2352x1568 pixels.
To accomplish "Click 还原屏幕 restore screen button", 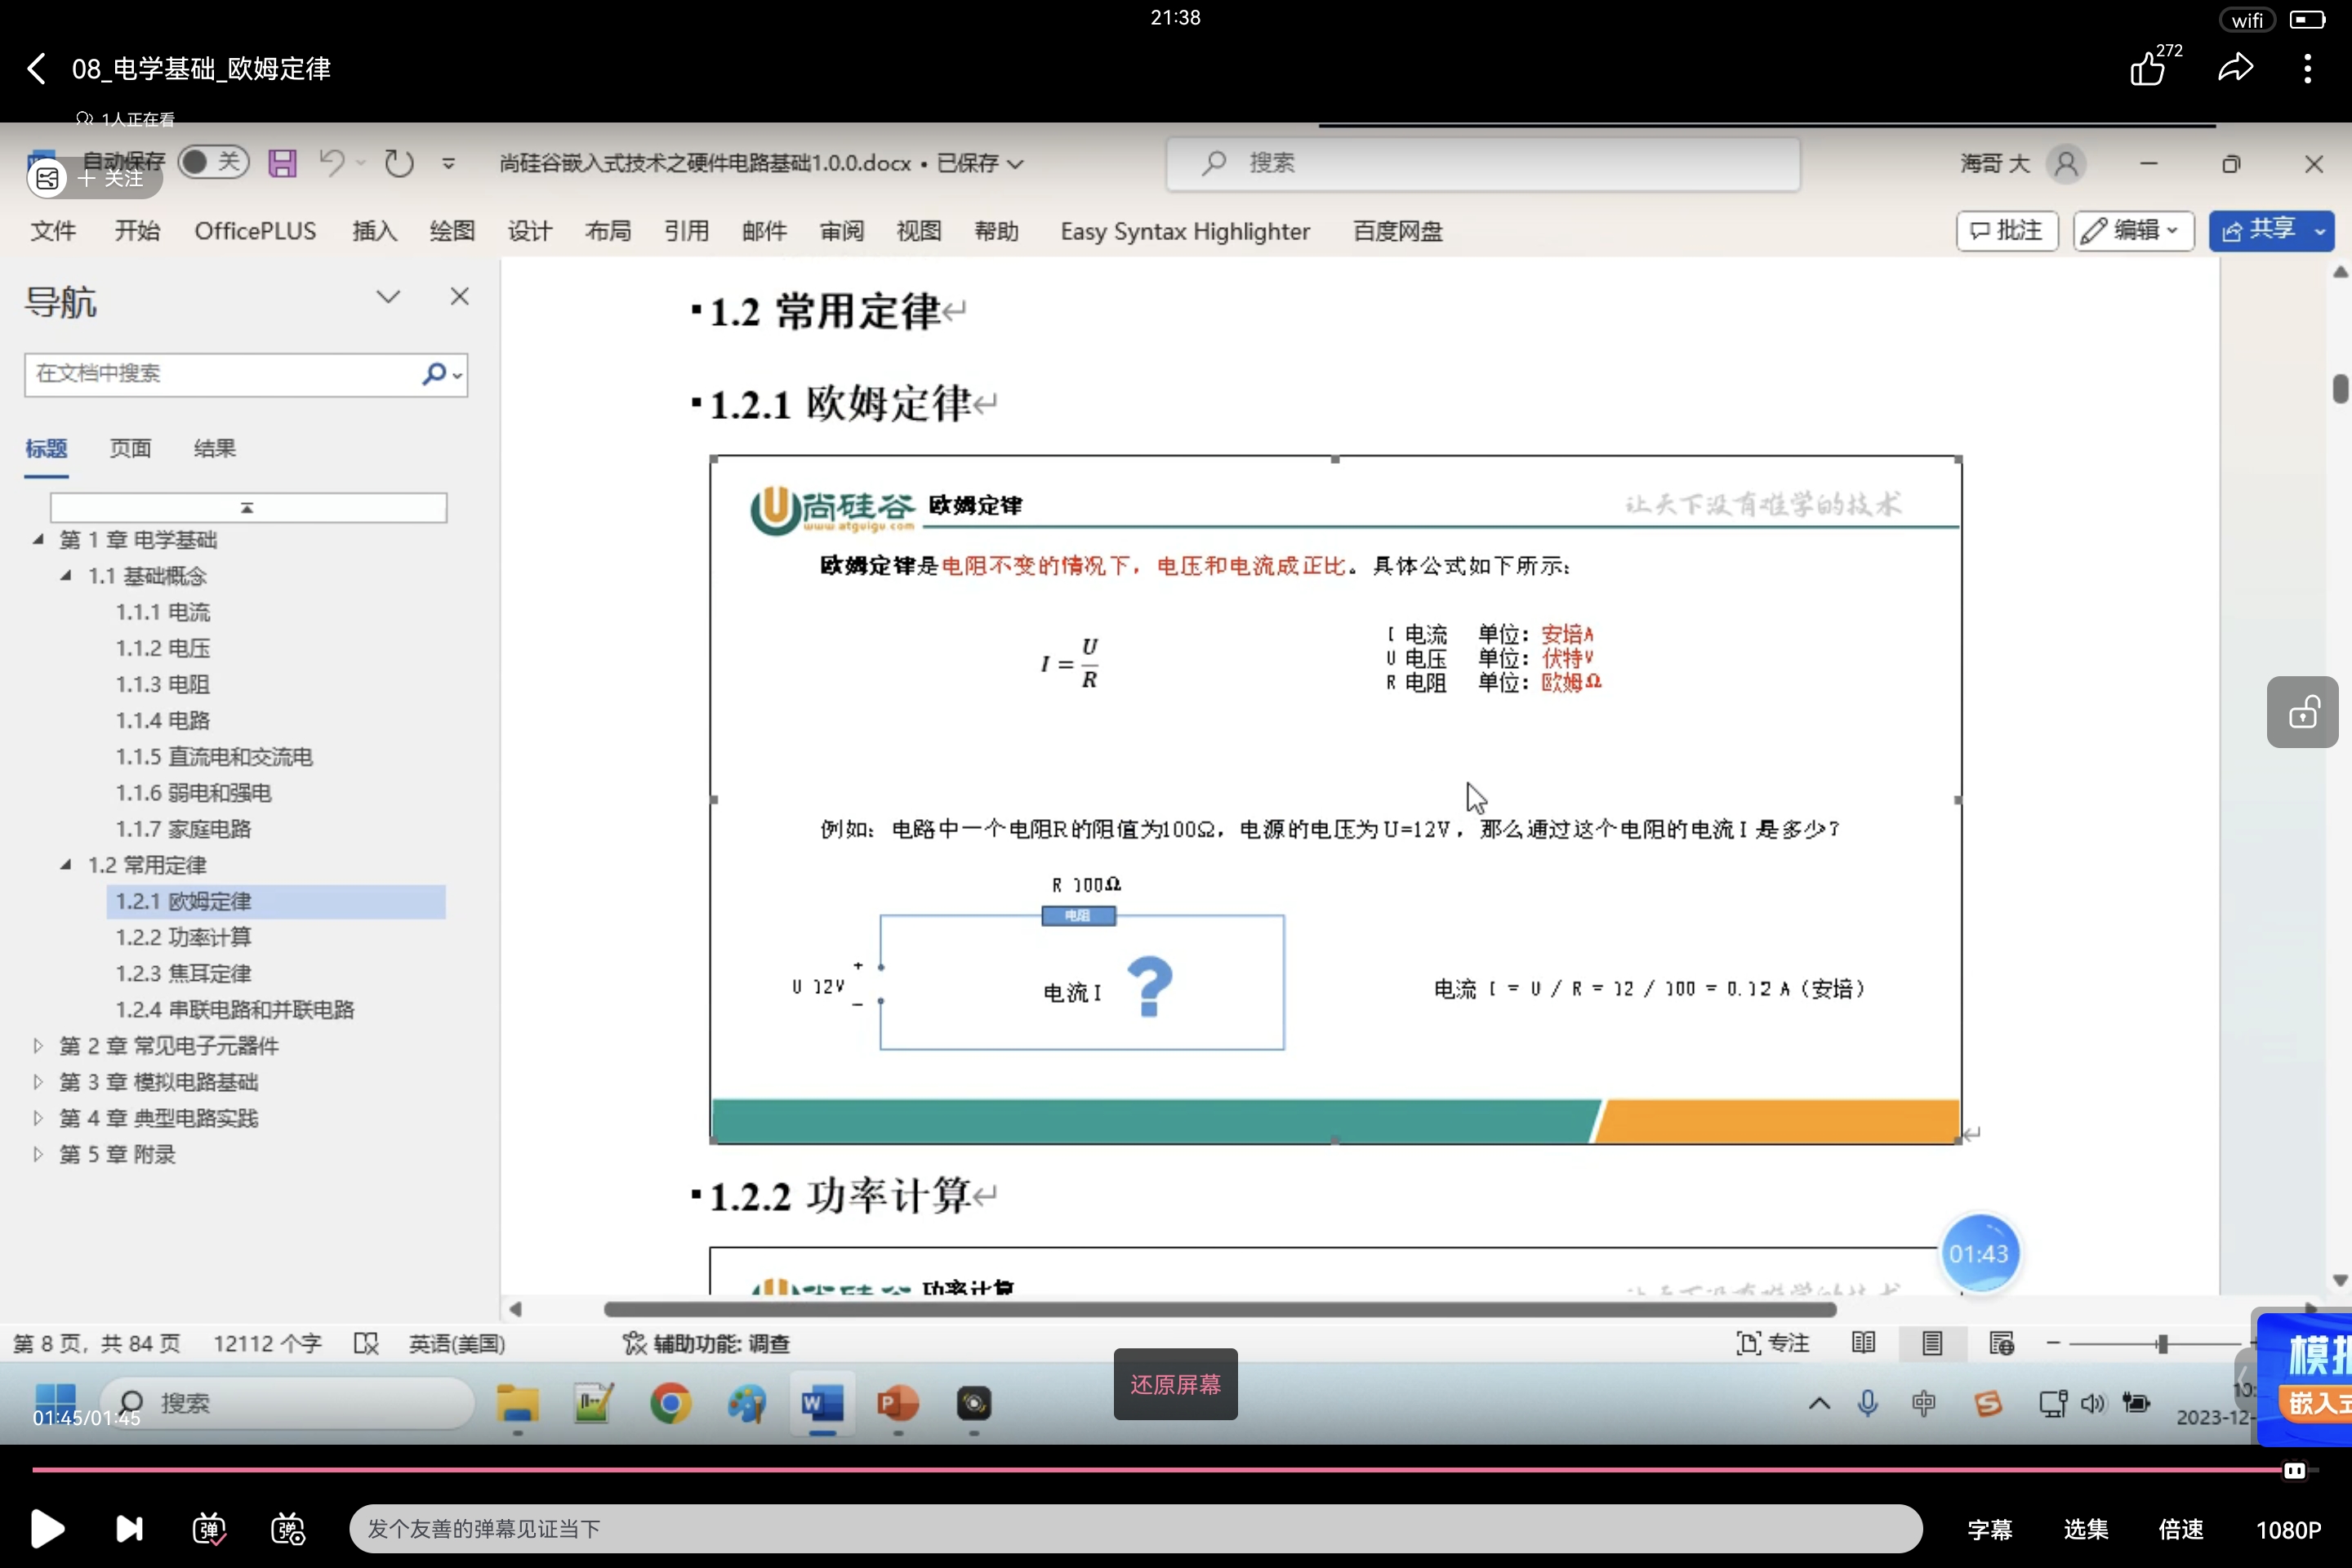I will [1176, 1384].
